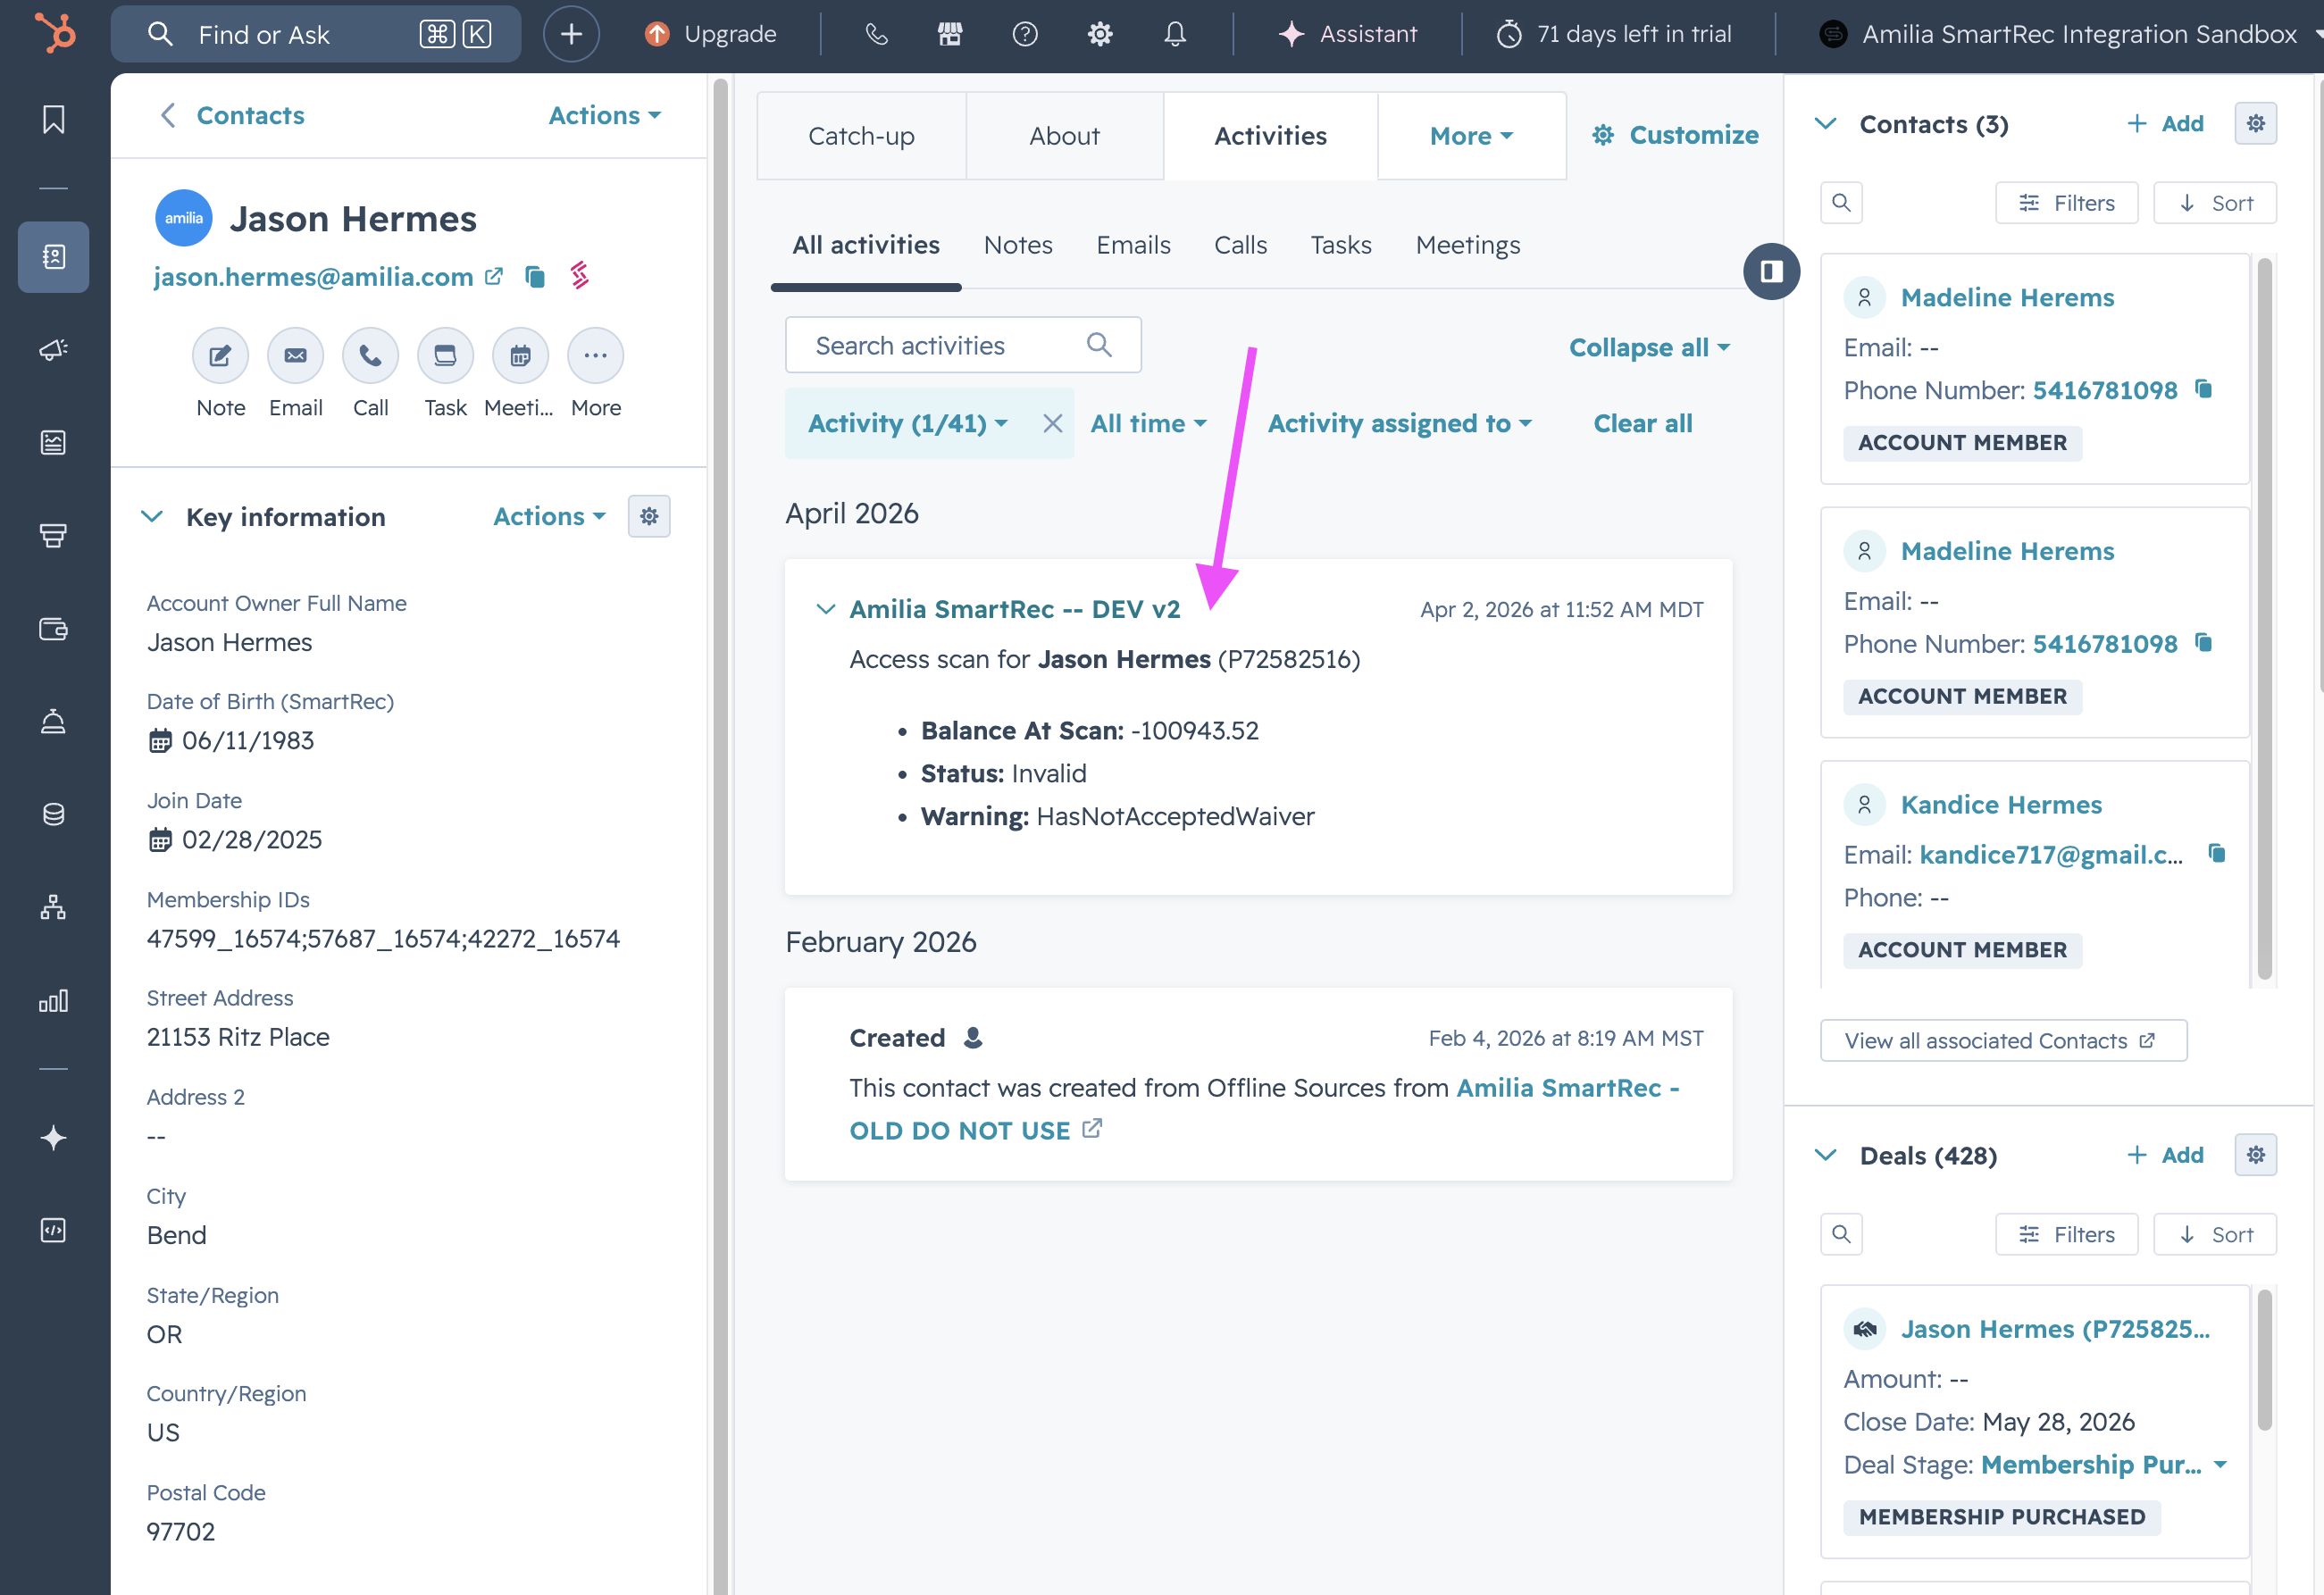This screenshot has height=1595, width=2324.
Task: Collapse the Amilia SmartRec activity entry
Action: pos(825,609)
